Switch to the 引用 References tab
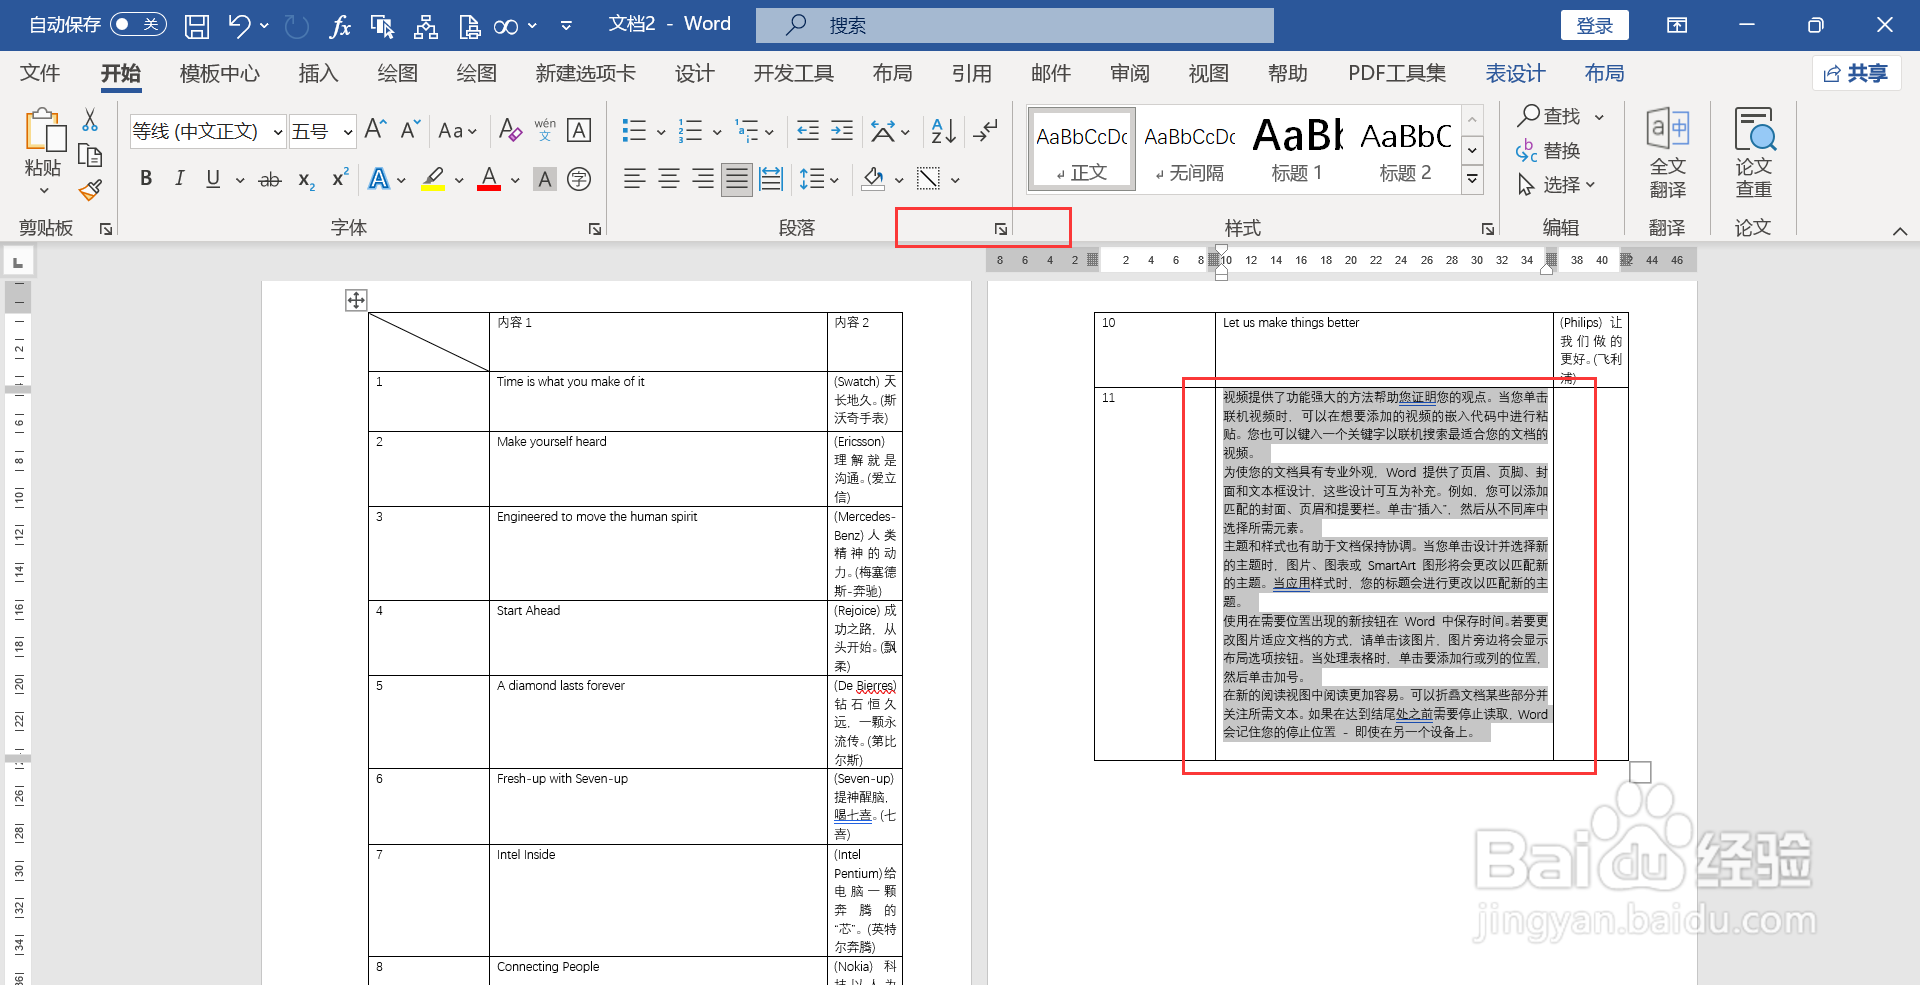 (971, 73)
